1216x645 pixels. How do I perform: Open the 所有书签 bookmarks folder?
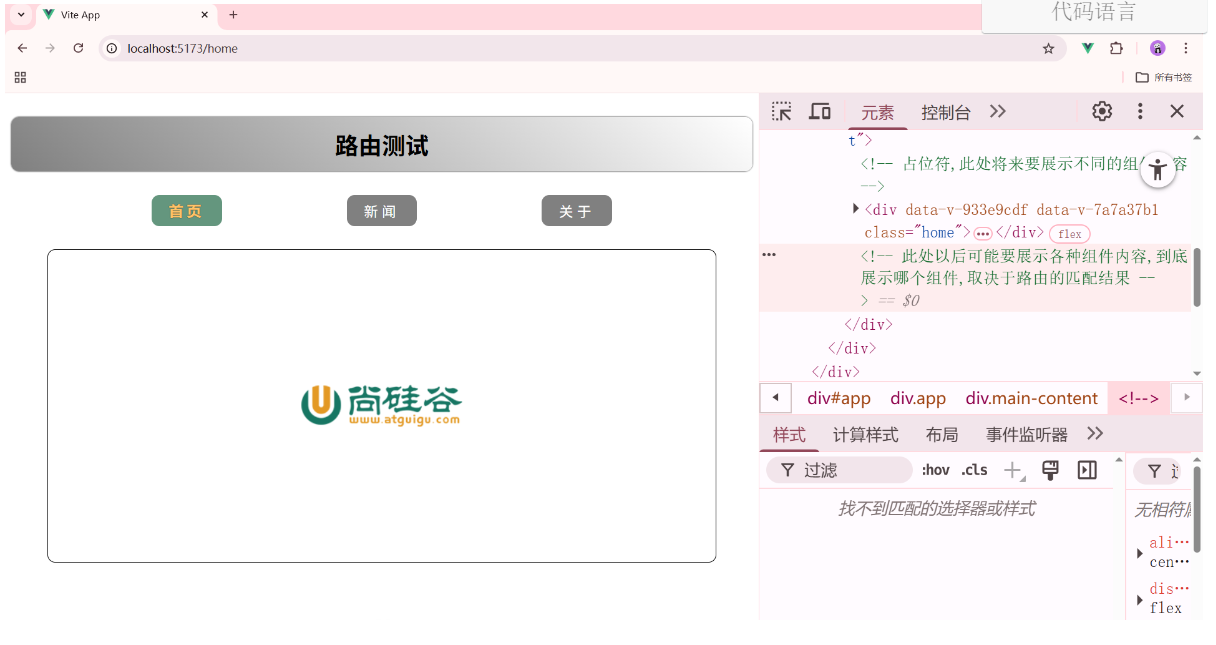coord(1164,77)
